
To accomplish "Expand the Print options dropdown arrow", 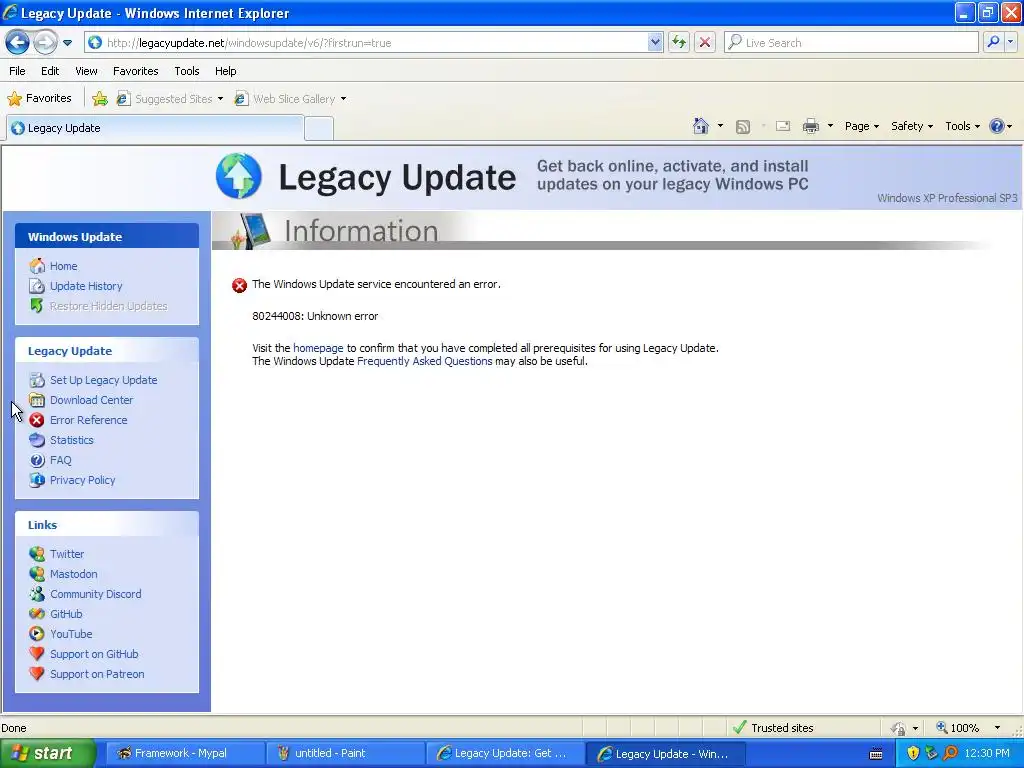I will [x=830, y=126].
